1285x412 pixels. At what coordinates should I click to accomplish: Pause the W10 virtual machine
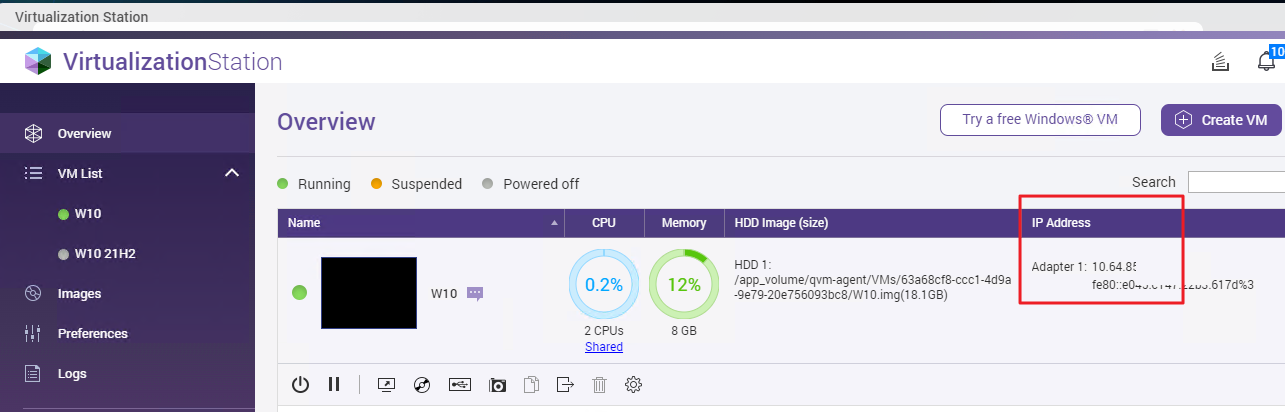tap(334, 384)
